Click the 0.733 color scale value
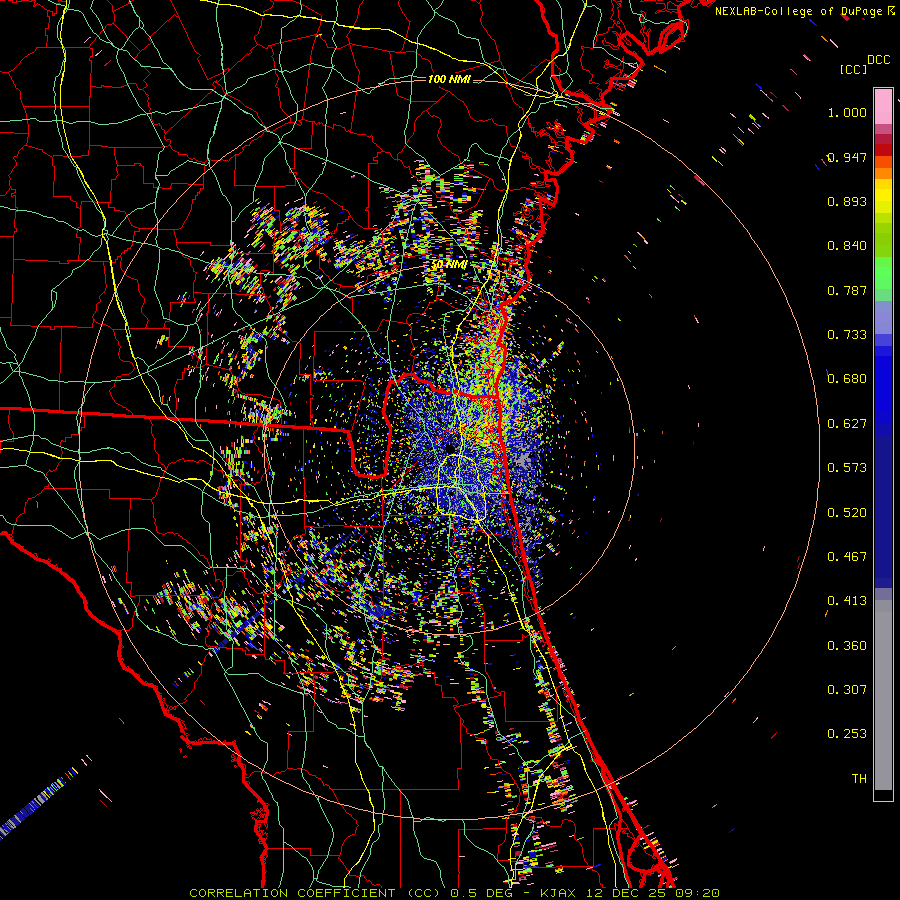 (847, 335)
